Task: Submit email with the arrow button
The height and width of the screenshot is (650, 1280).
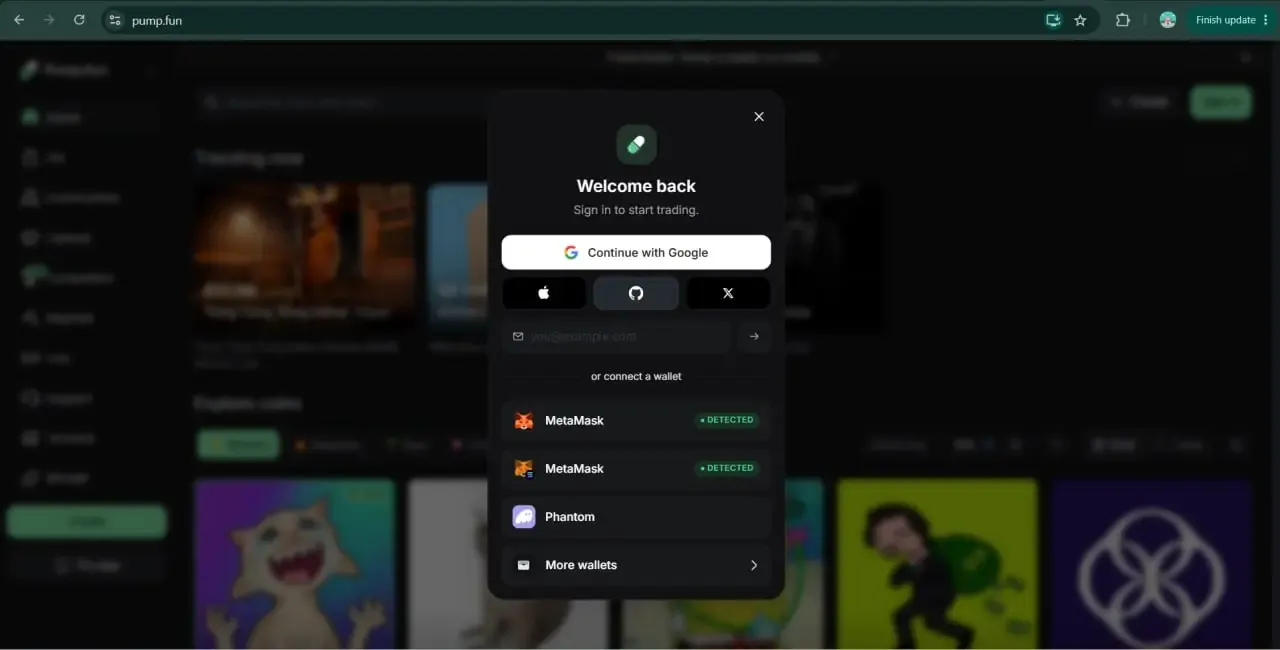Action: [754, 336]
